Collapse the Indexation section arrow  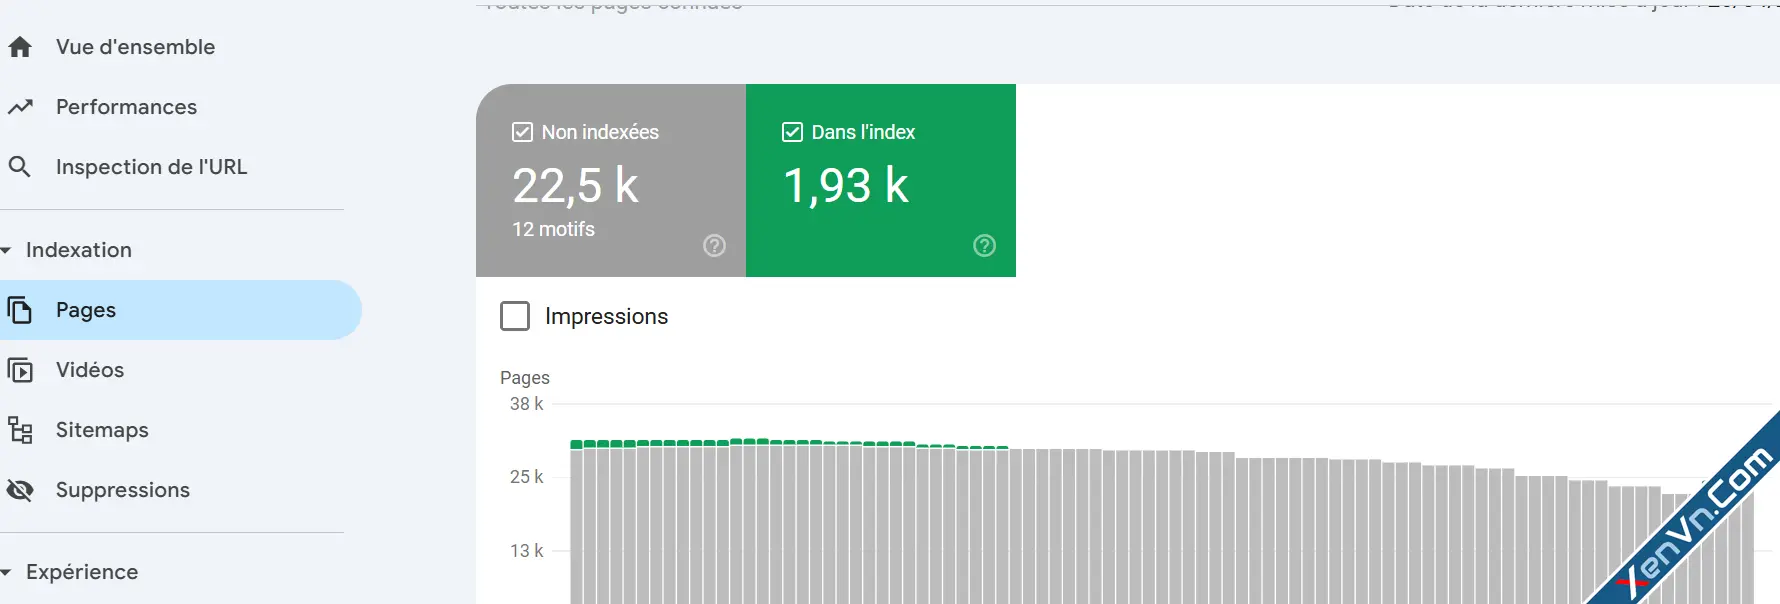pyautogui.click(x=6, y=250)
